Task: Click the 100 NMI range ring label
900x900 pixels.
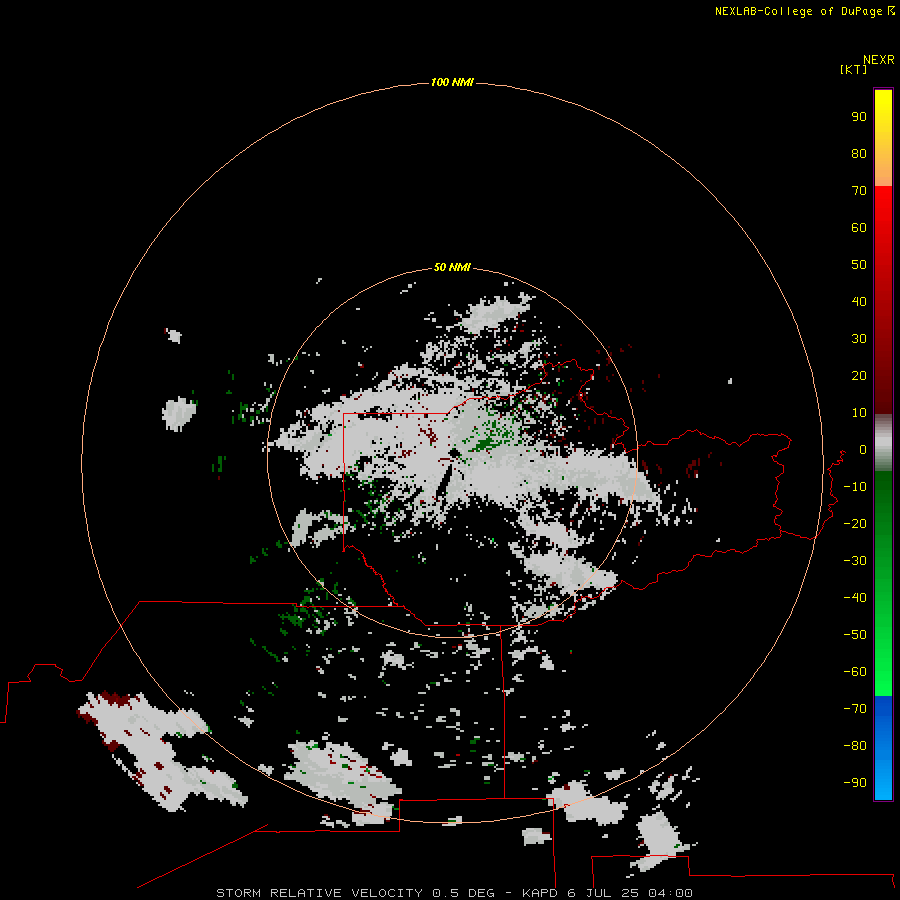Action: (x=452, y=82)
